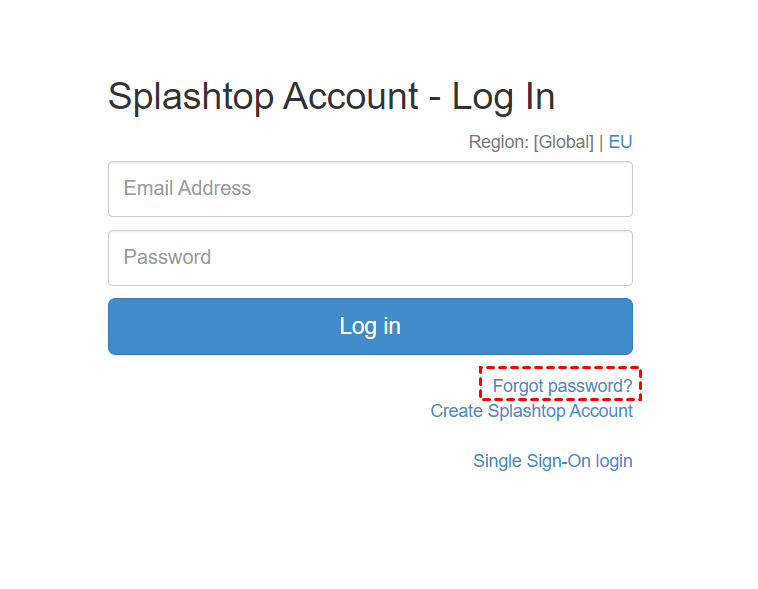Select the [Global] region option

564,142
